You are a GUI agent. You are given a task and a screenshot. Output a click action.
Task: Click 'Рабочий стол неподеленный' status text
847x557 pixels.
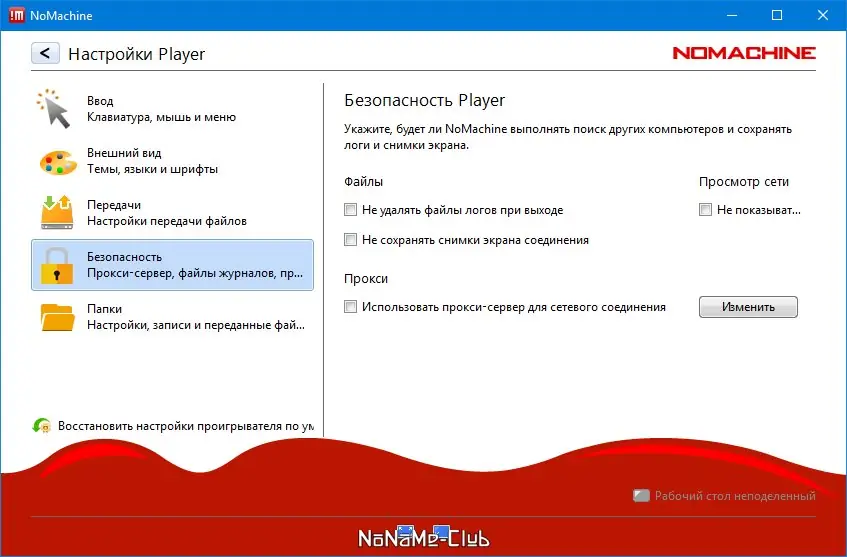pos(735,495)
